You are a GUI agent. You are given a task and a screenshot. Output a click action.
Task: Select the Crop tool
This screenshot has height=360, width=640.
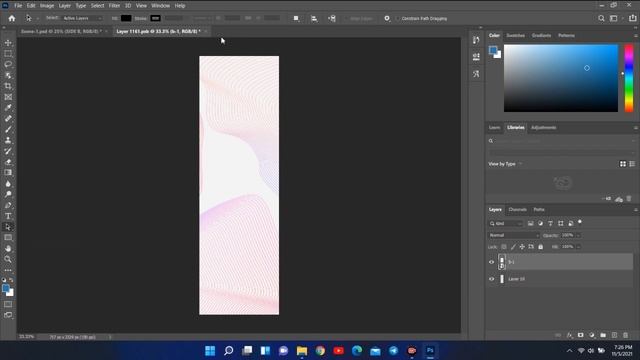click(8, 86)
